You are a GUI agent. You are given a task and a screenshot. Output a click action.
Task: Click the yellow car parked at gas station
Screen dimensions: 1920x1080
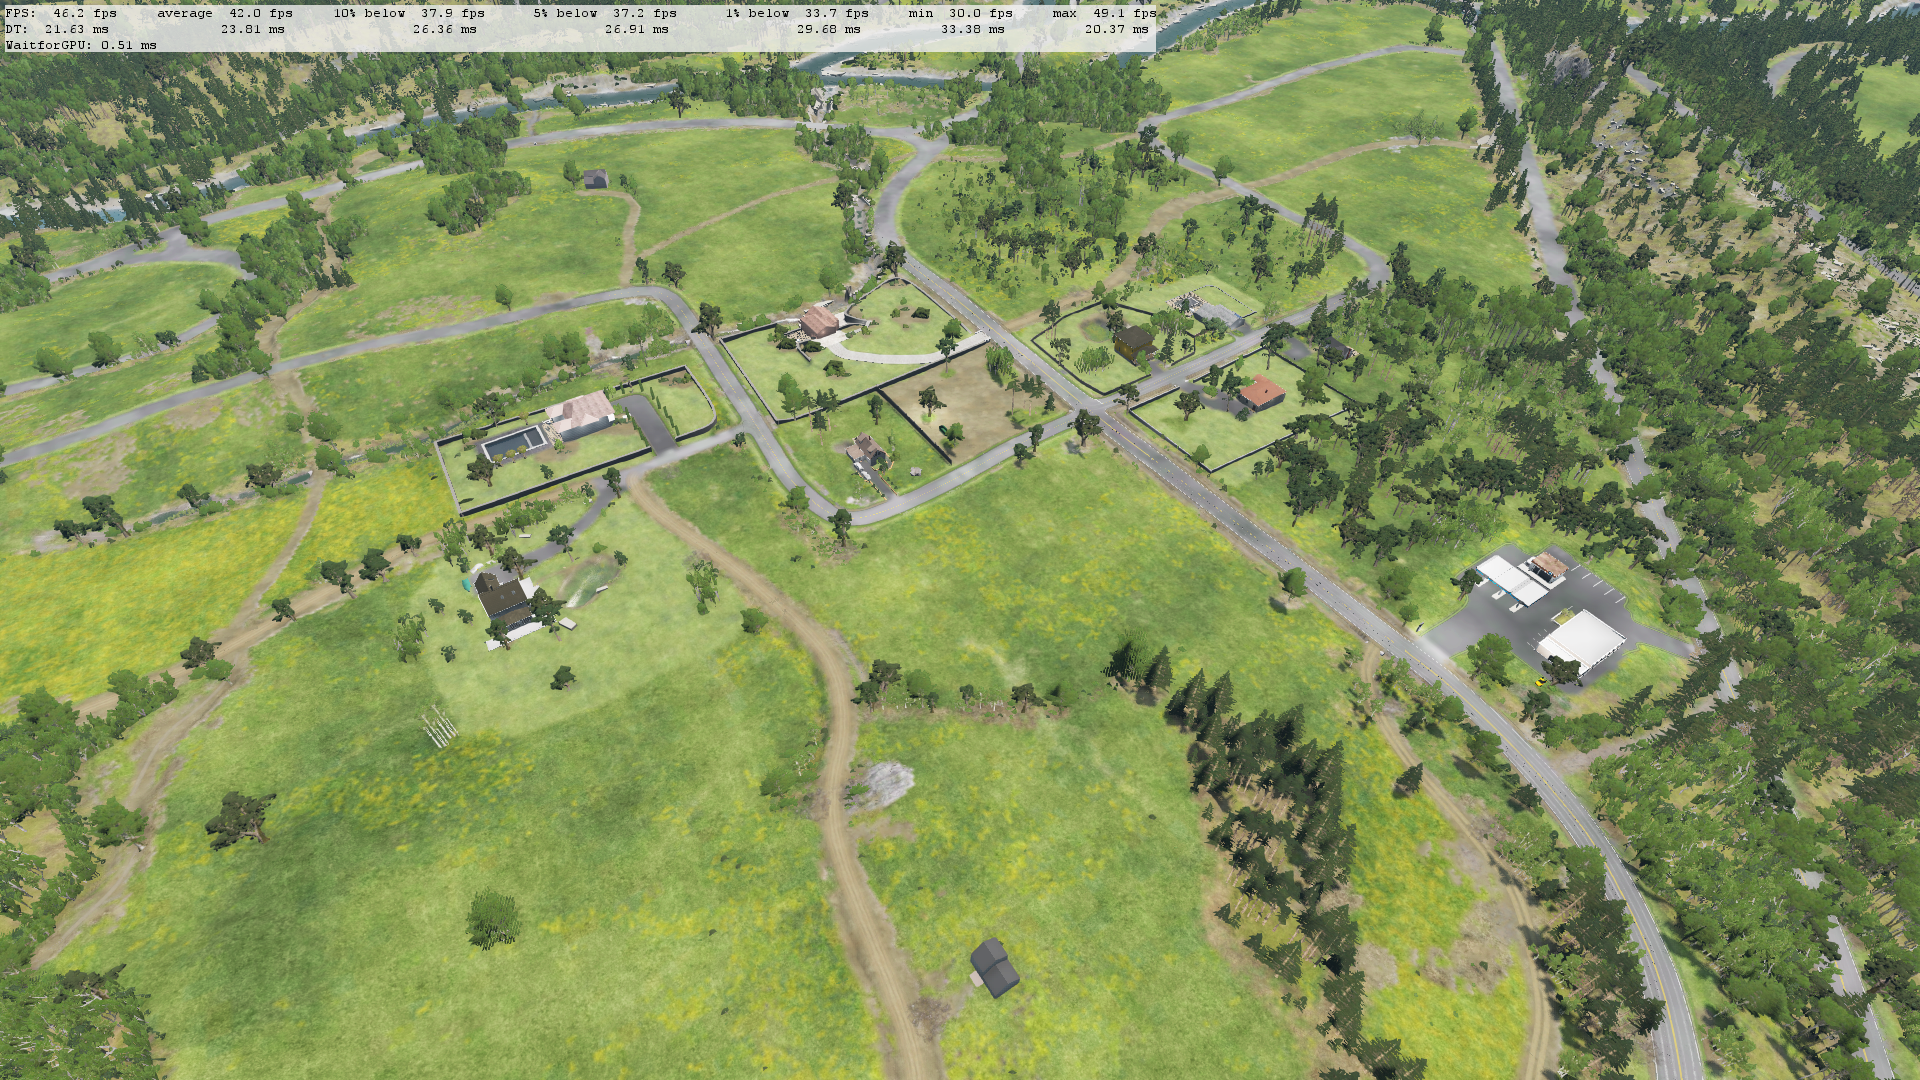[1541, 680]
